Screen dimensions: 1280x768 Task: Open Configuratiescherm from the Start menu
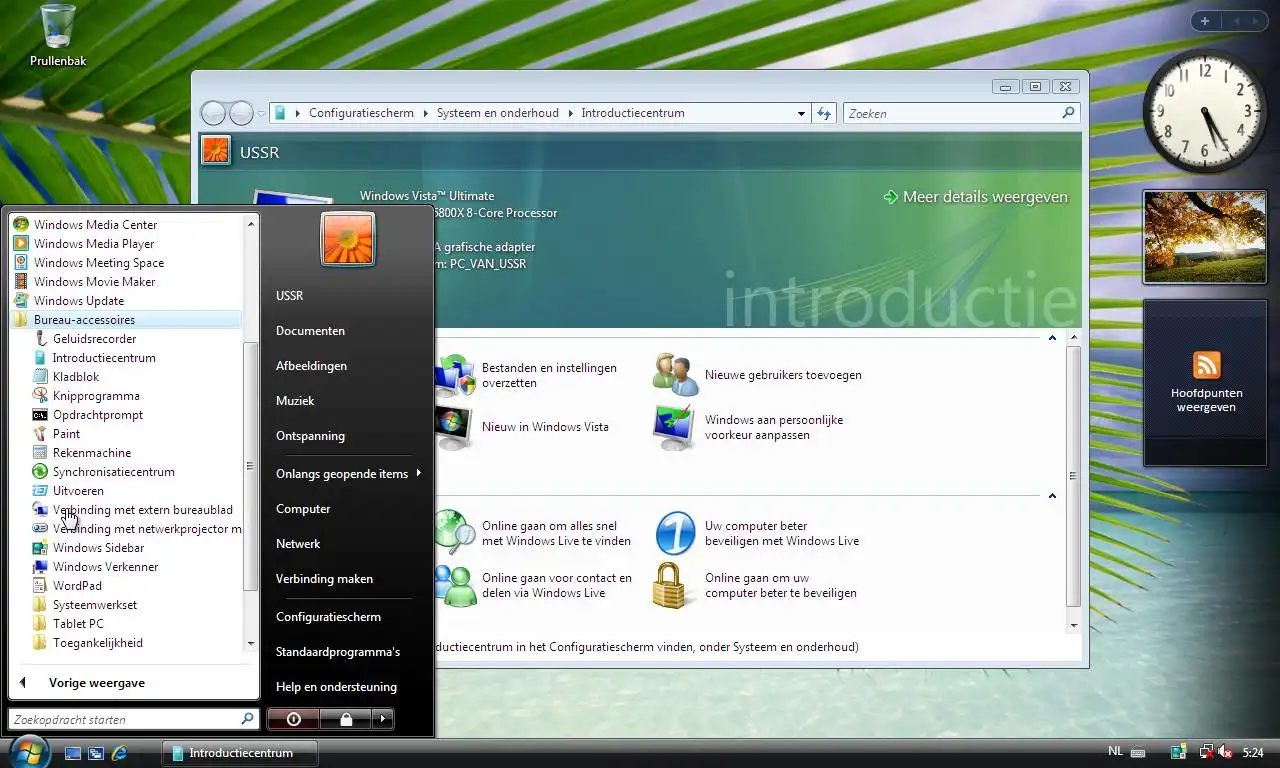(x=328, y=617)
